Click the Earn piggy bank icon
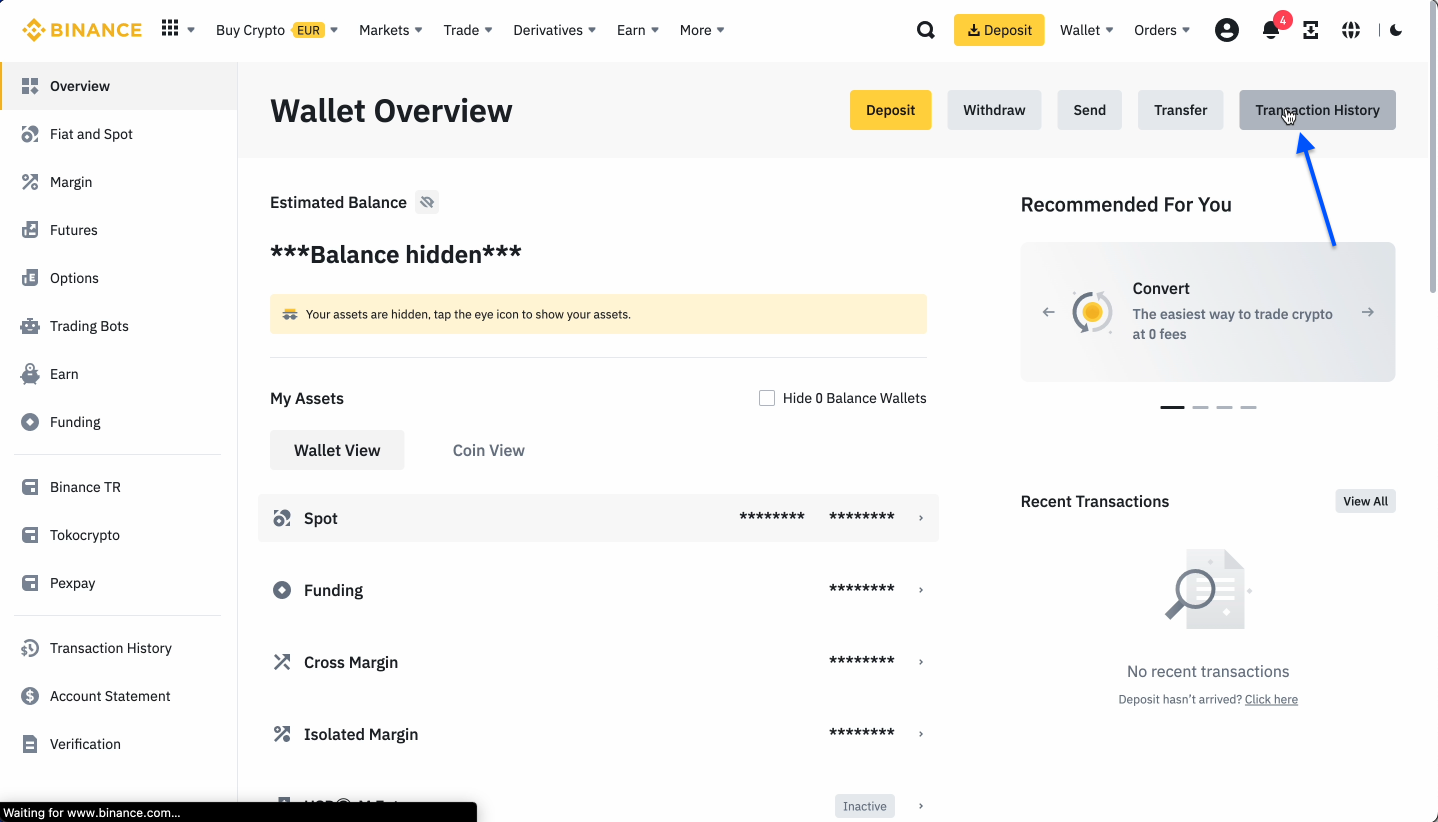1438x822 pixels. pyautogui.click(x=30, y=374)
